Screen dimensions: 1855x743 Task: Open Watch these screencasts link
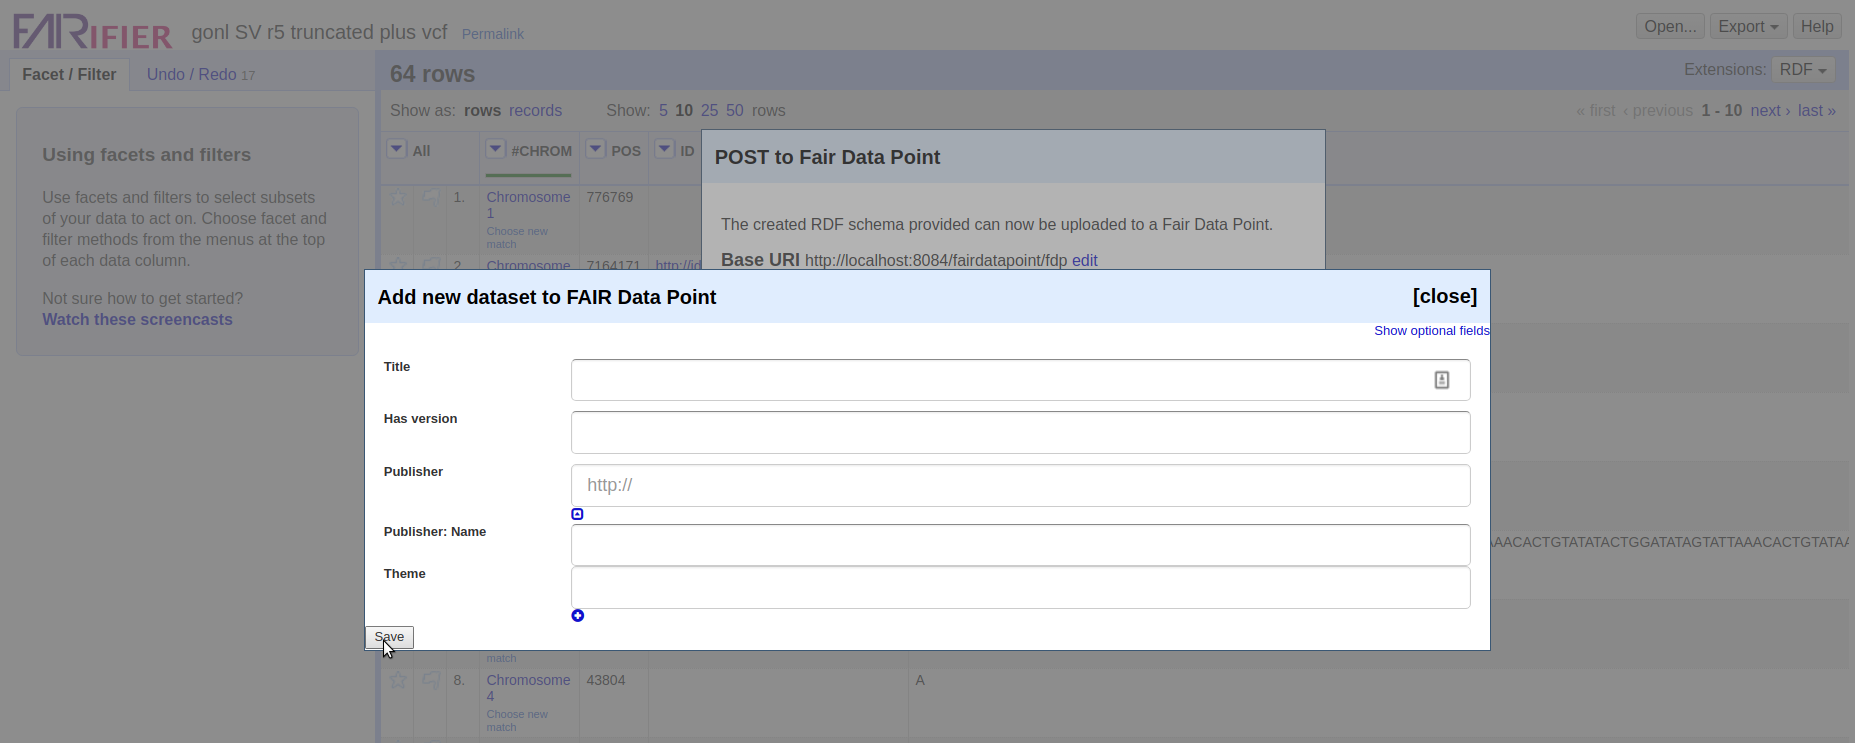pyautogui.click(x=137, y=320)
